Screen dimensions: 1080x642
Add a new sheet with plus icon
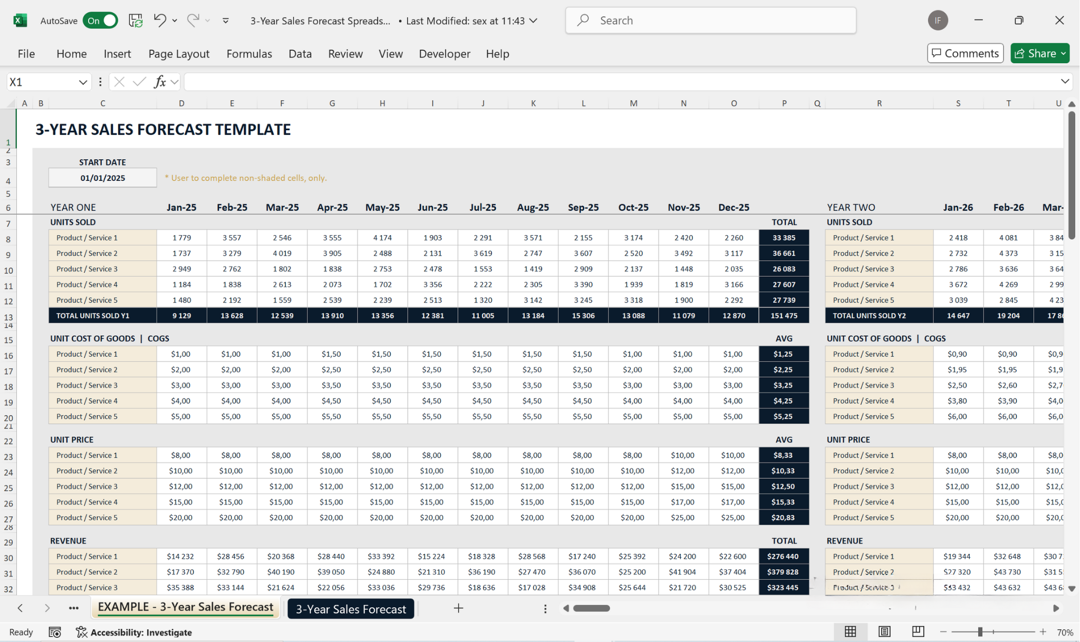coord(458,608)
